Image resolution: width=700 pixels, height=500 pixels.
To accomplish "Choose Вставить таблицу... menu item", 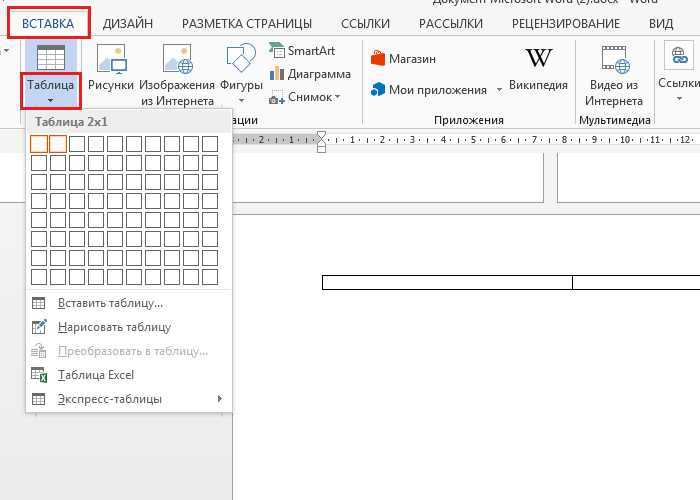I will pyautogui.click(x=129, y=303).
